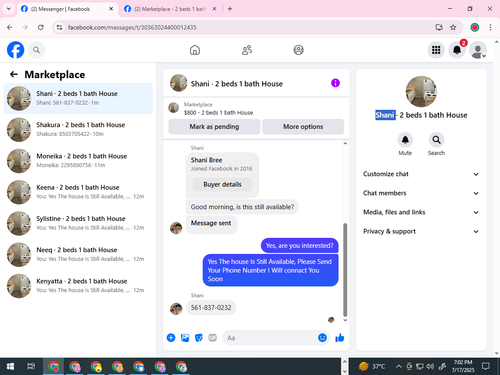
Task: Go back in the browser history
Action: coord(10,27)
